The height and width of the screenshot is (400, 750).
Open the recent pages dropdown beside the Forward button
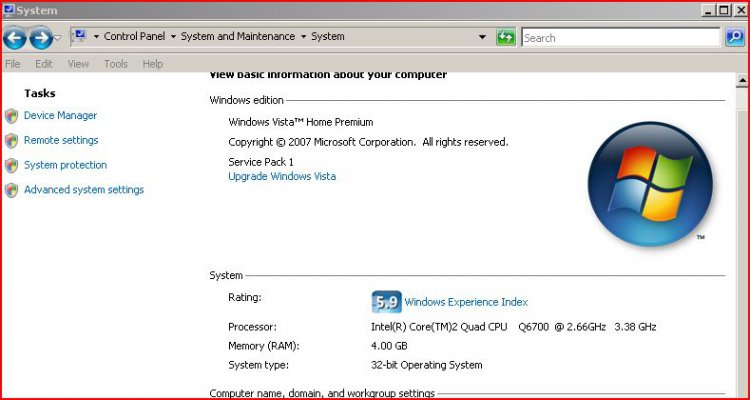(58, 38)
